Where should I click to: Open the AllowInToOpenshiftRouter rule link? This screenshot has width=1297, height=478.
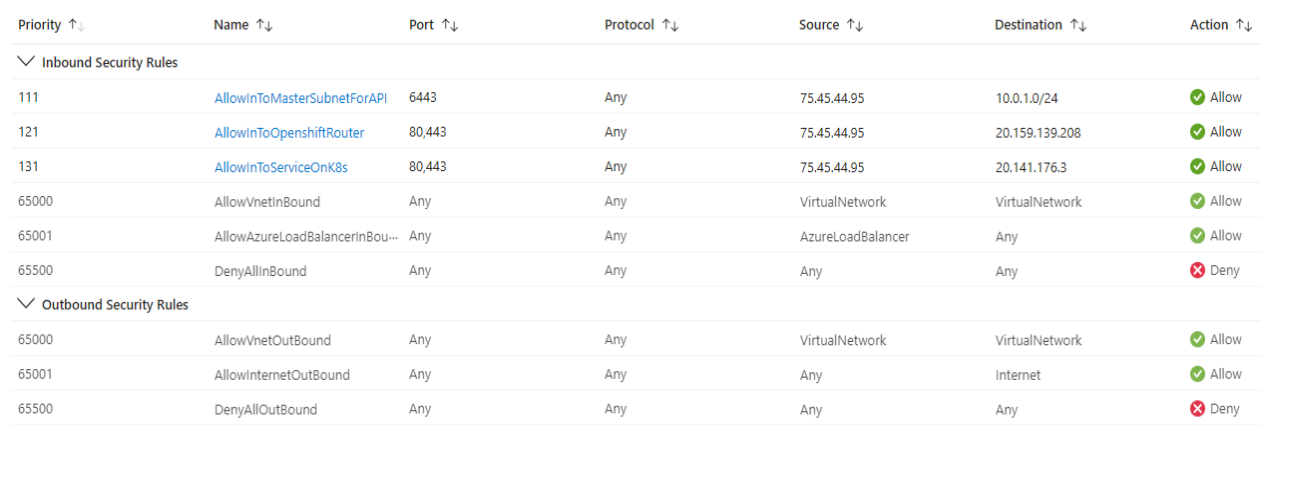click(x=289, y=132)
